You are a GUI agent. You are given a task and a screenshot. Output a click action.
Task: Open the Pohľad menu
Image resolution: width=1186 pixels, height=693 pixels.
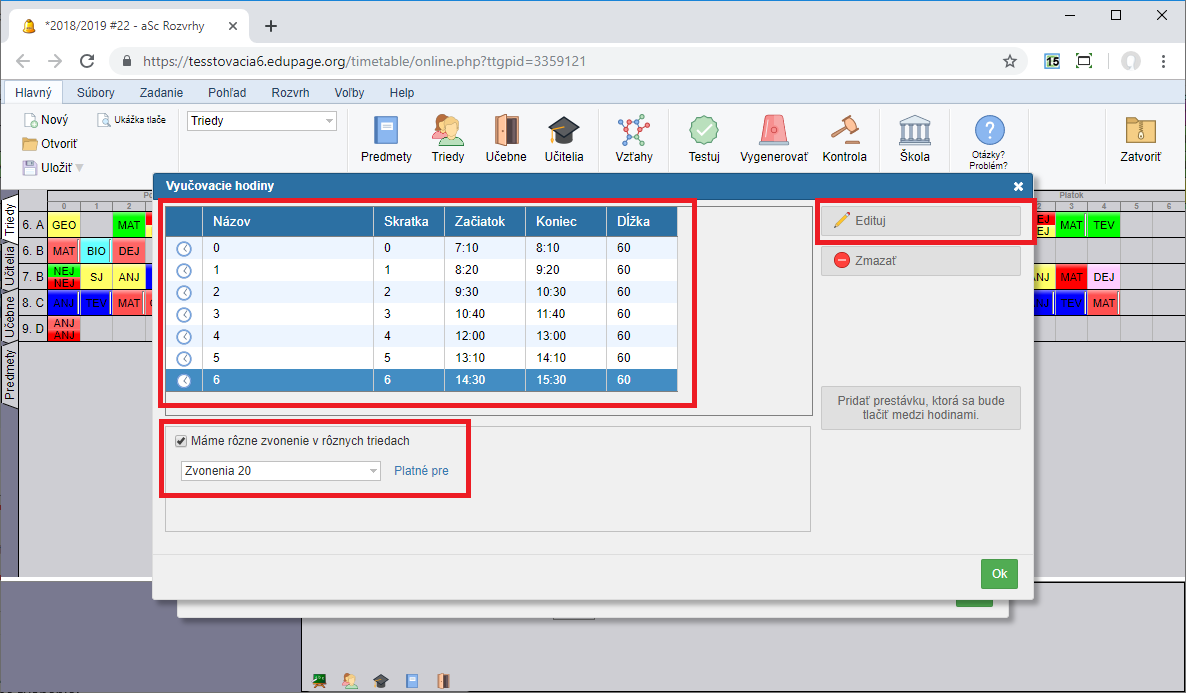pos(227,92)
